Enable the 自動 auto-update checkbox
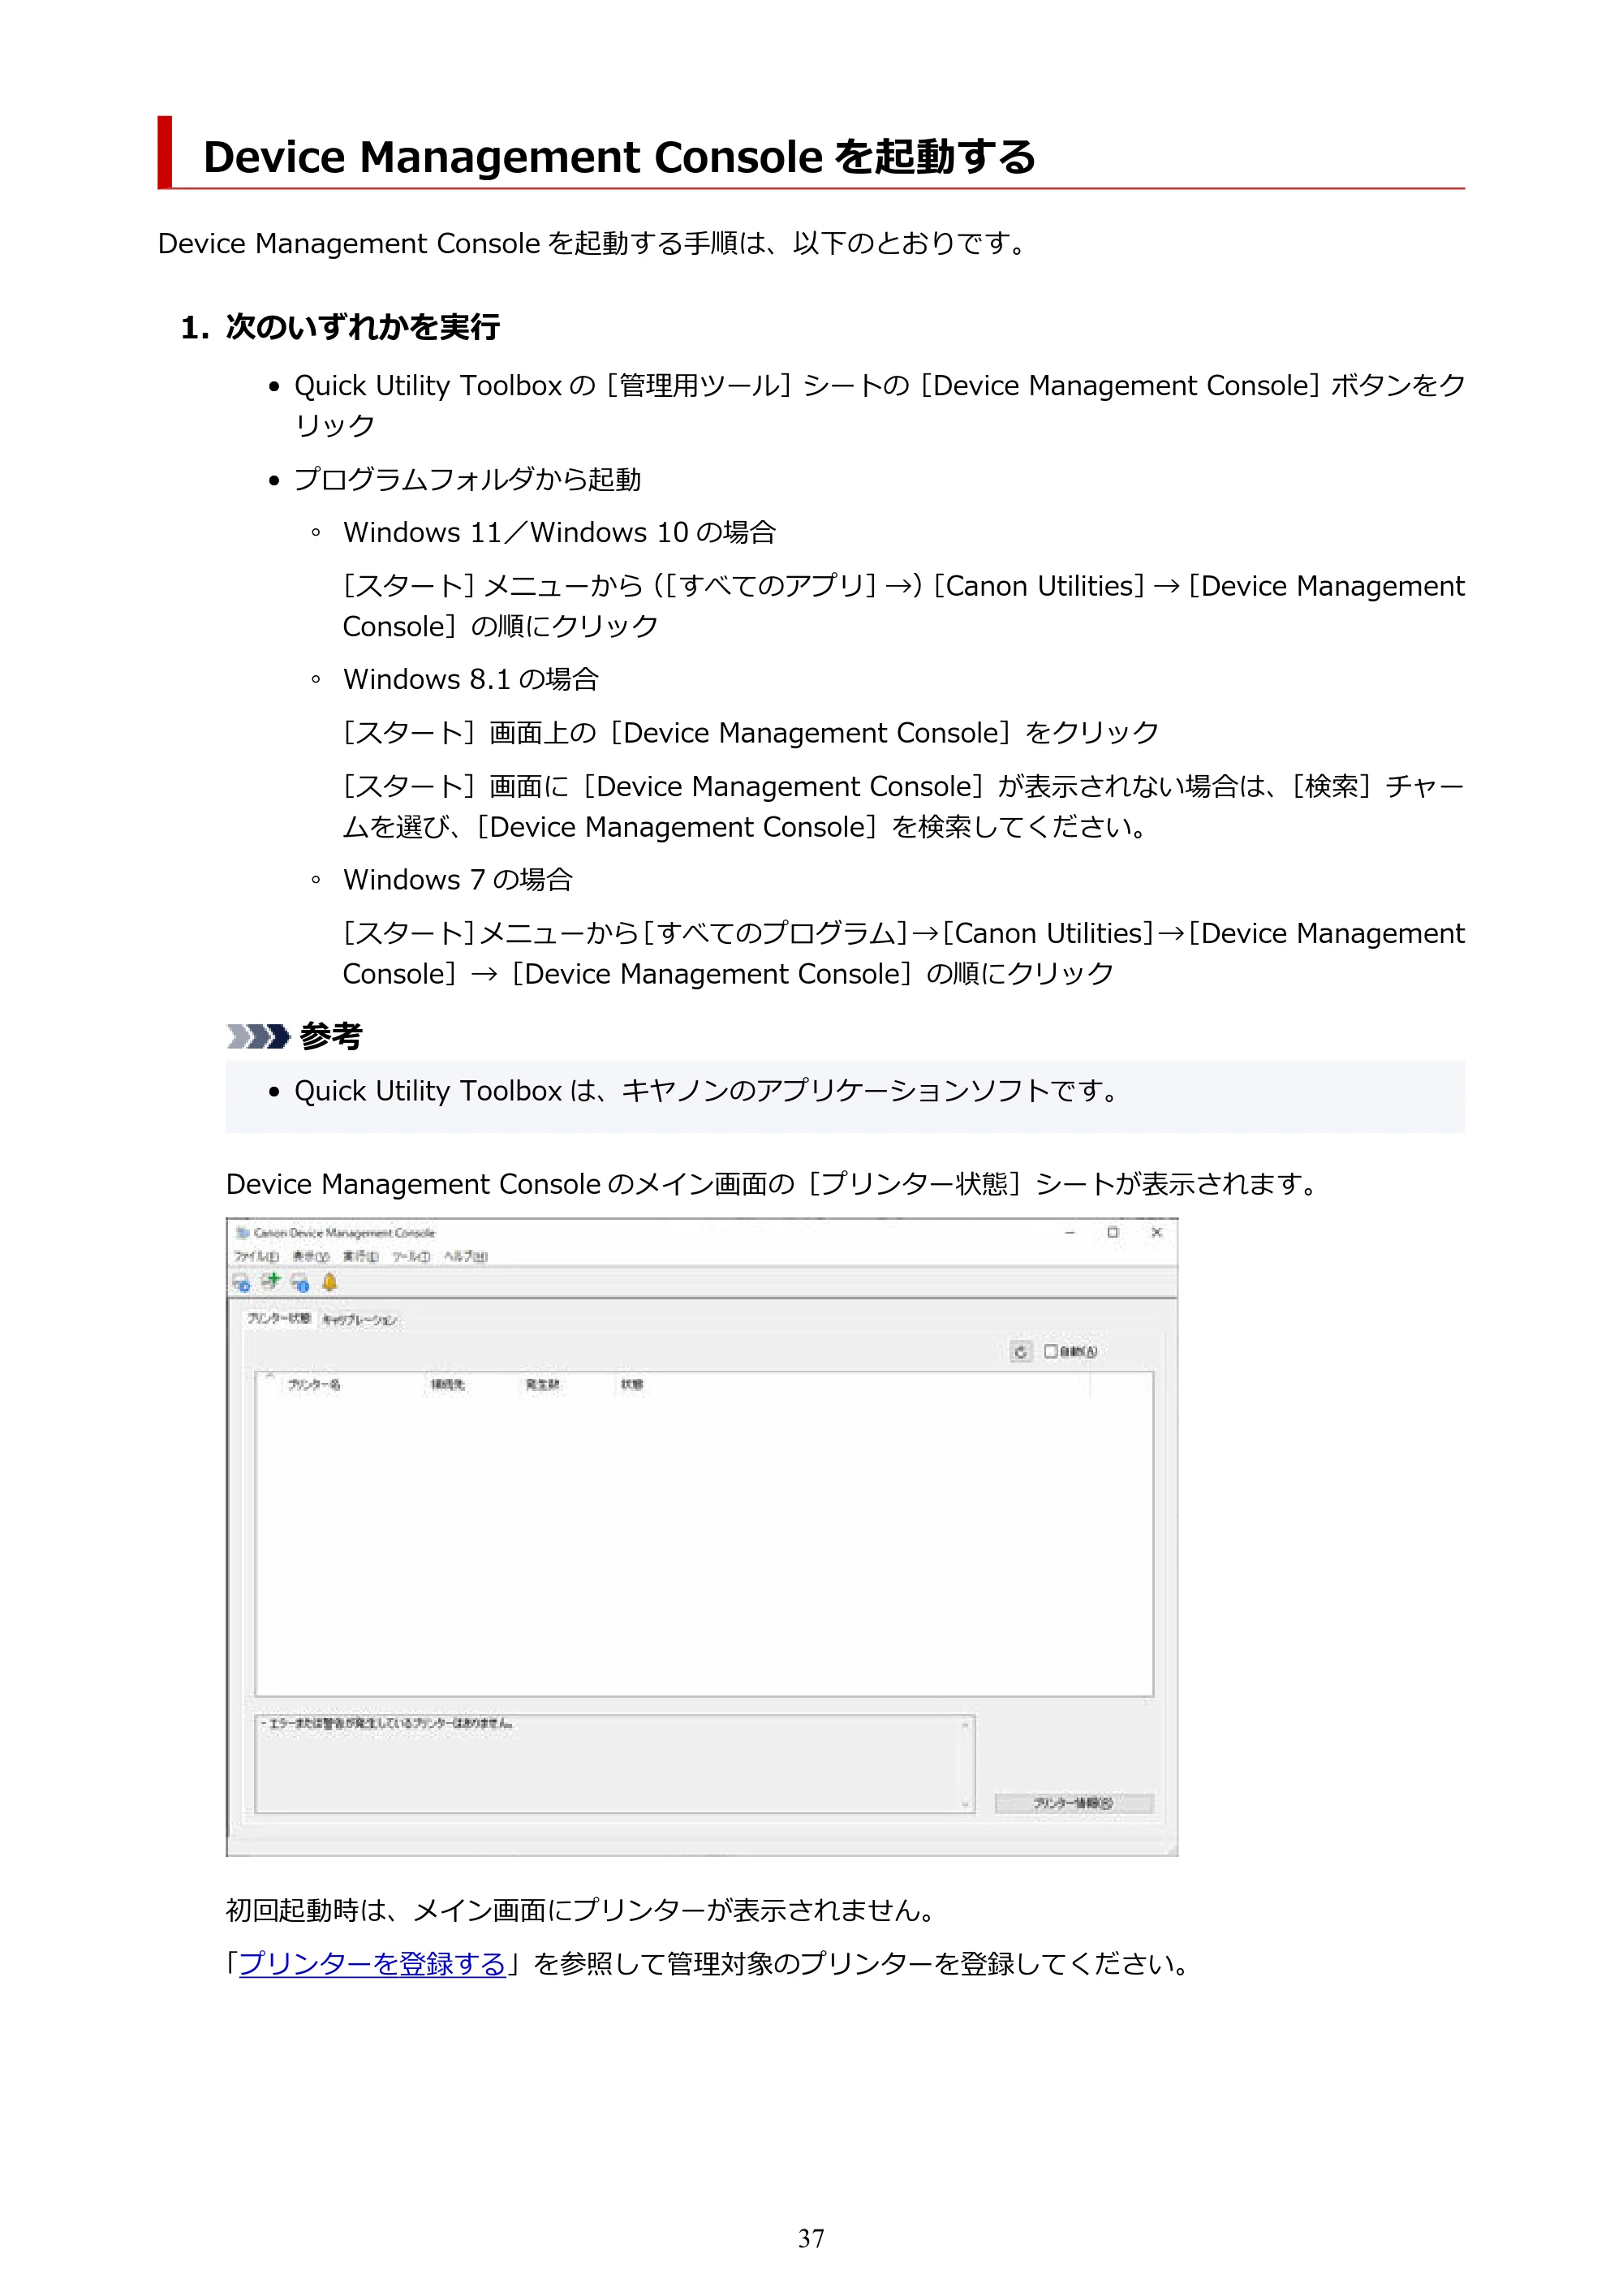The image size is (1623, 2296). point(1050,1351)
